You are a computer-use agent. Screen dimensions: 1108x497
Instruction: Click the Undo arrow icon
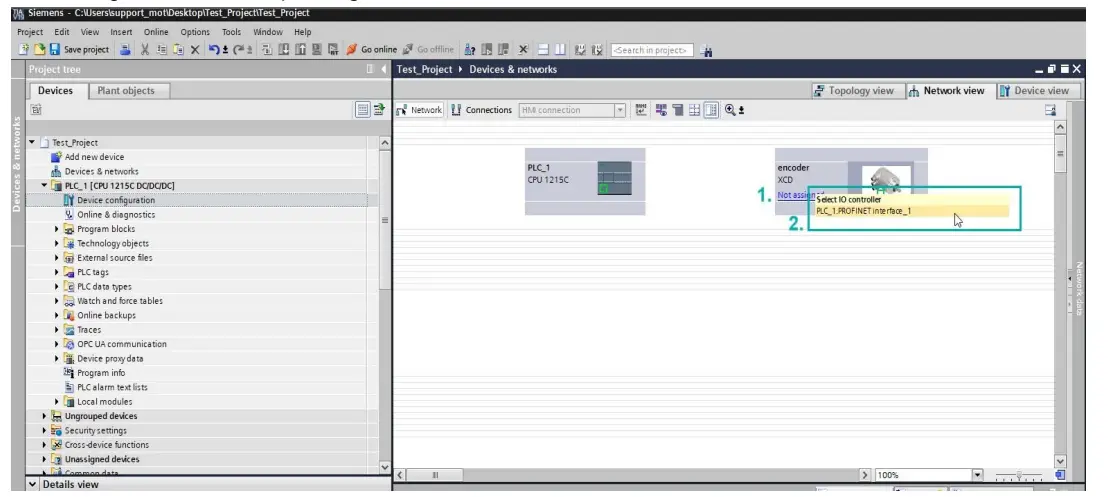tap(213, 49)
